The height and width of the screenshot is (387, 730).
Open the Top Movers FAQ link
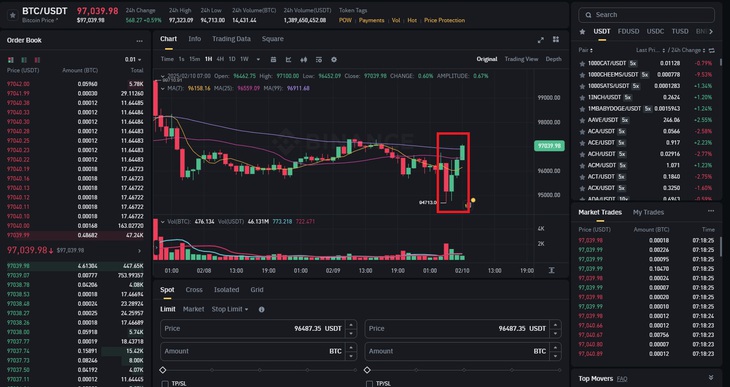coord(622,379)
